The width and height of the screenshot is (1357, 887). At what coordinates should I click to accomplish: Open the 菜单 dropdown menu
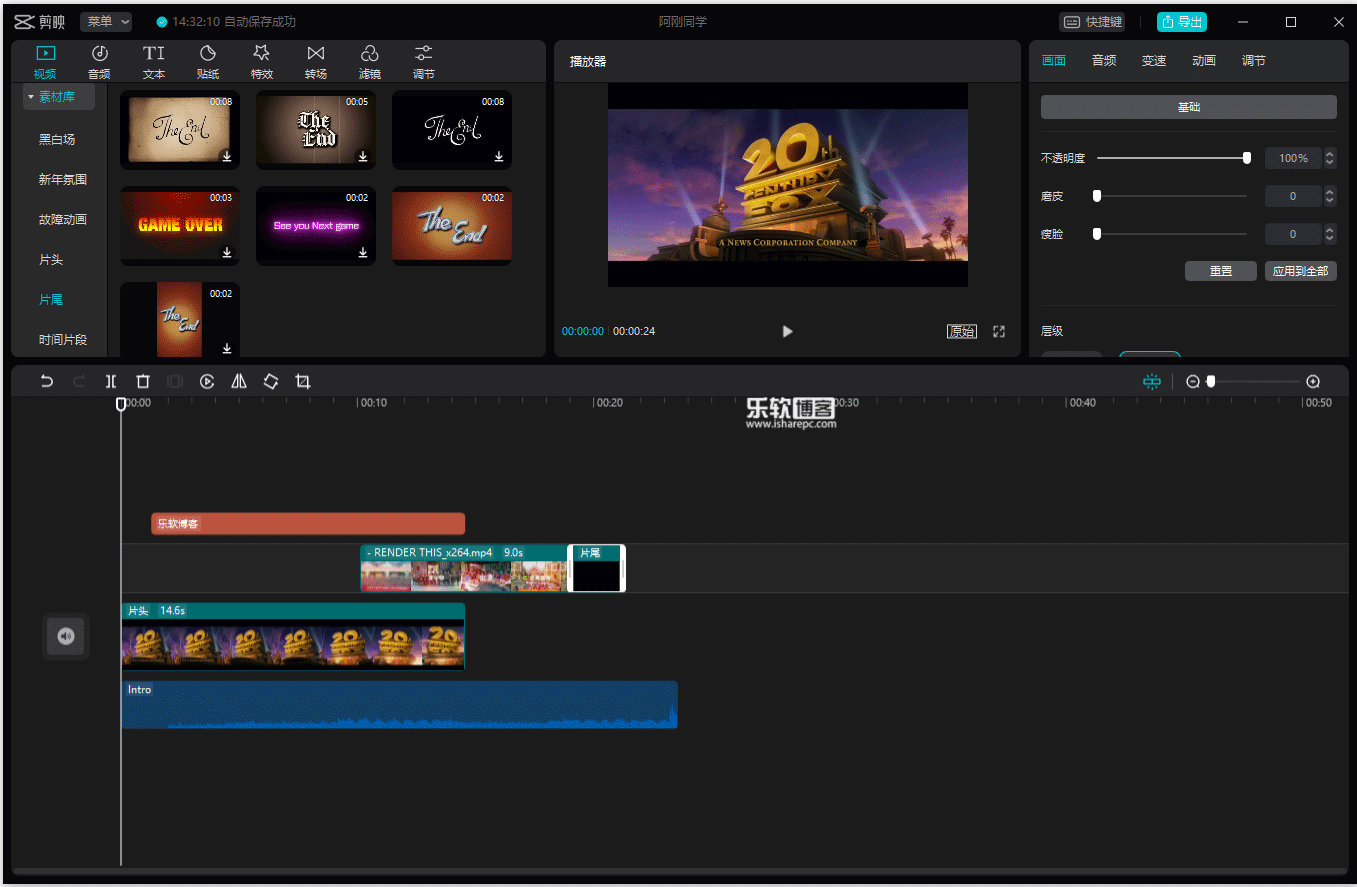pos(106,21)
